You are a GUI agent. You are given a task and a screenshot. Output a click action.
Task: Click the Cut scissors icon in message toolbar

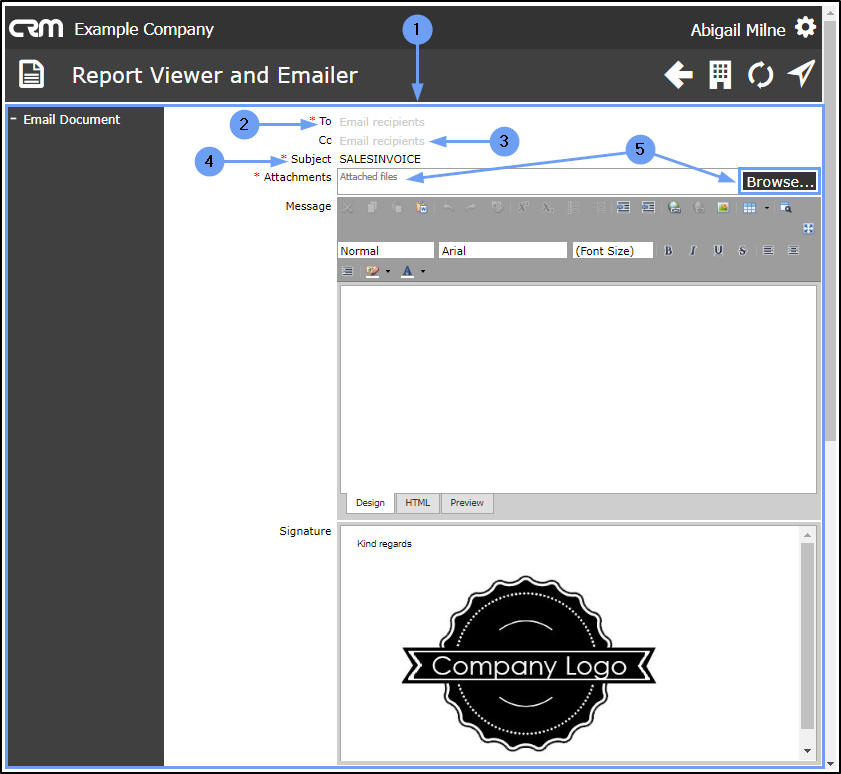(348, 208)
